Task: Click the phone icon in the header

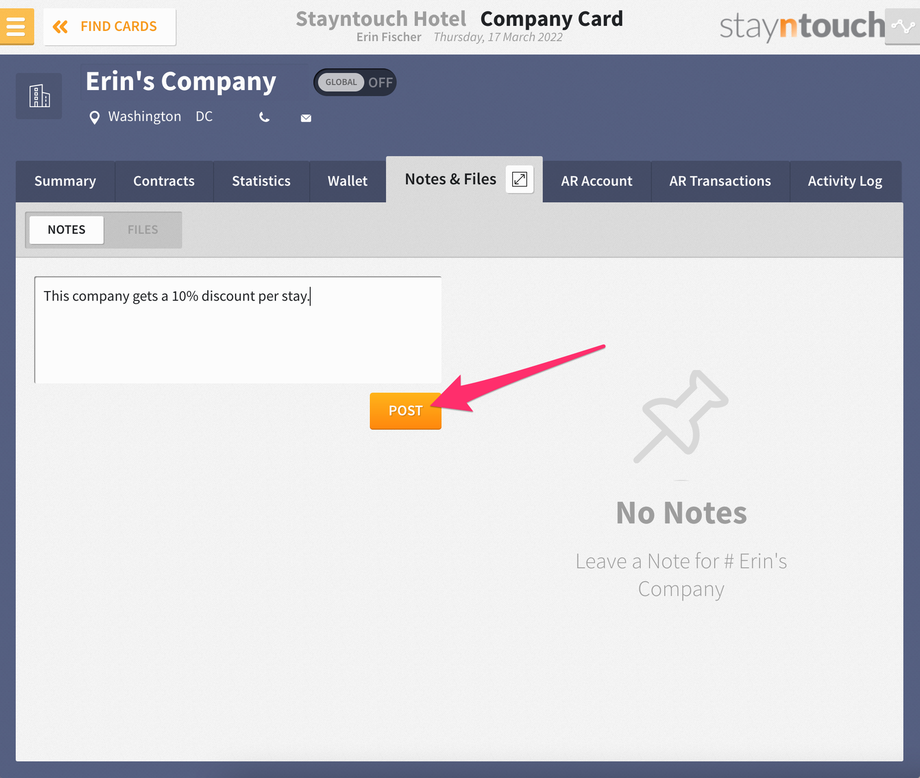Action: point(264,117)
